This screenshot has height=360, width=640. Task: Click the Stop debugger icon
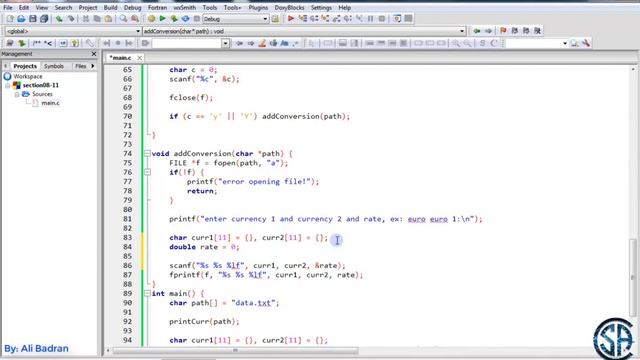(382, 19)
